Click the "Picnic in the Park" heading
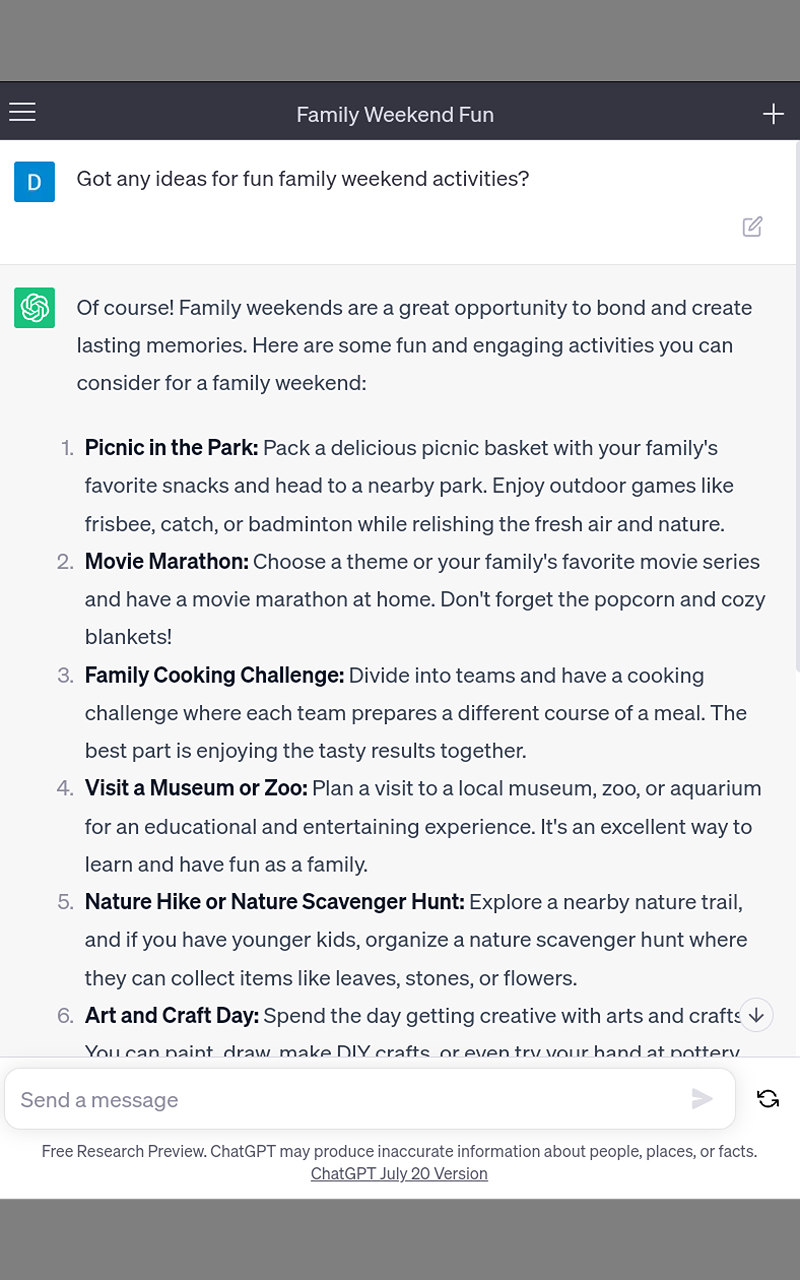The image size is (800, 1280). point(171,448)
